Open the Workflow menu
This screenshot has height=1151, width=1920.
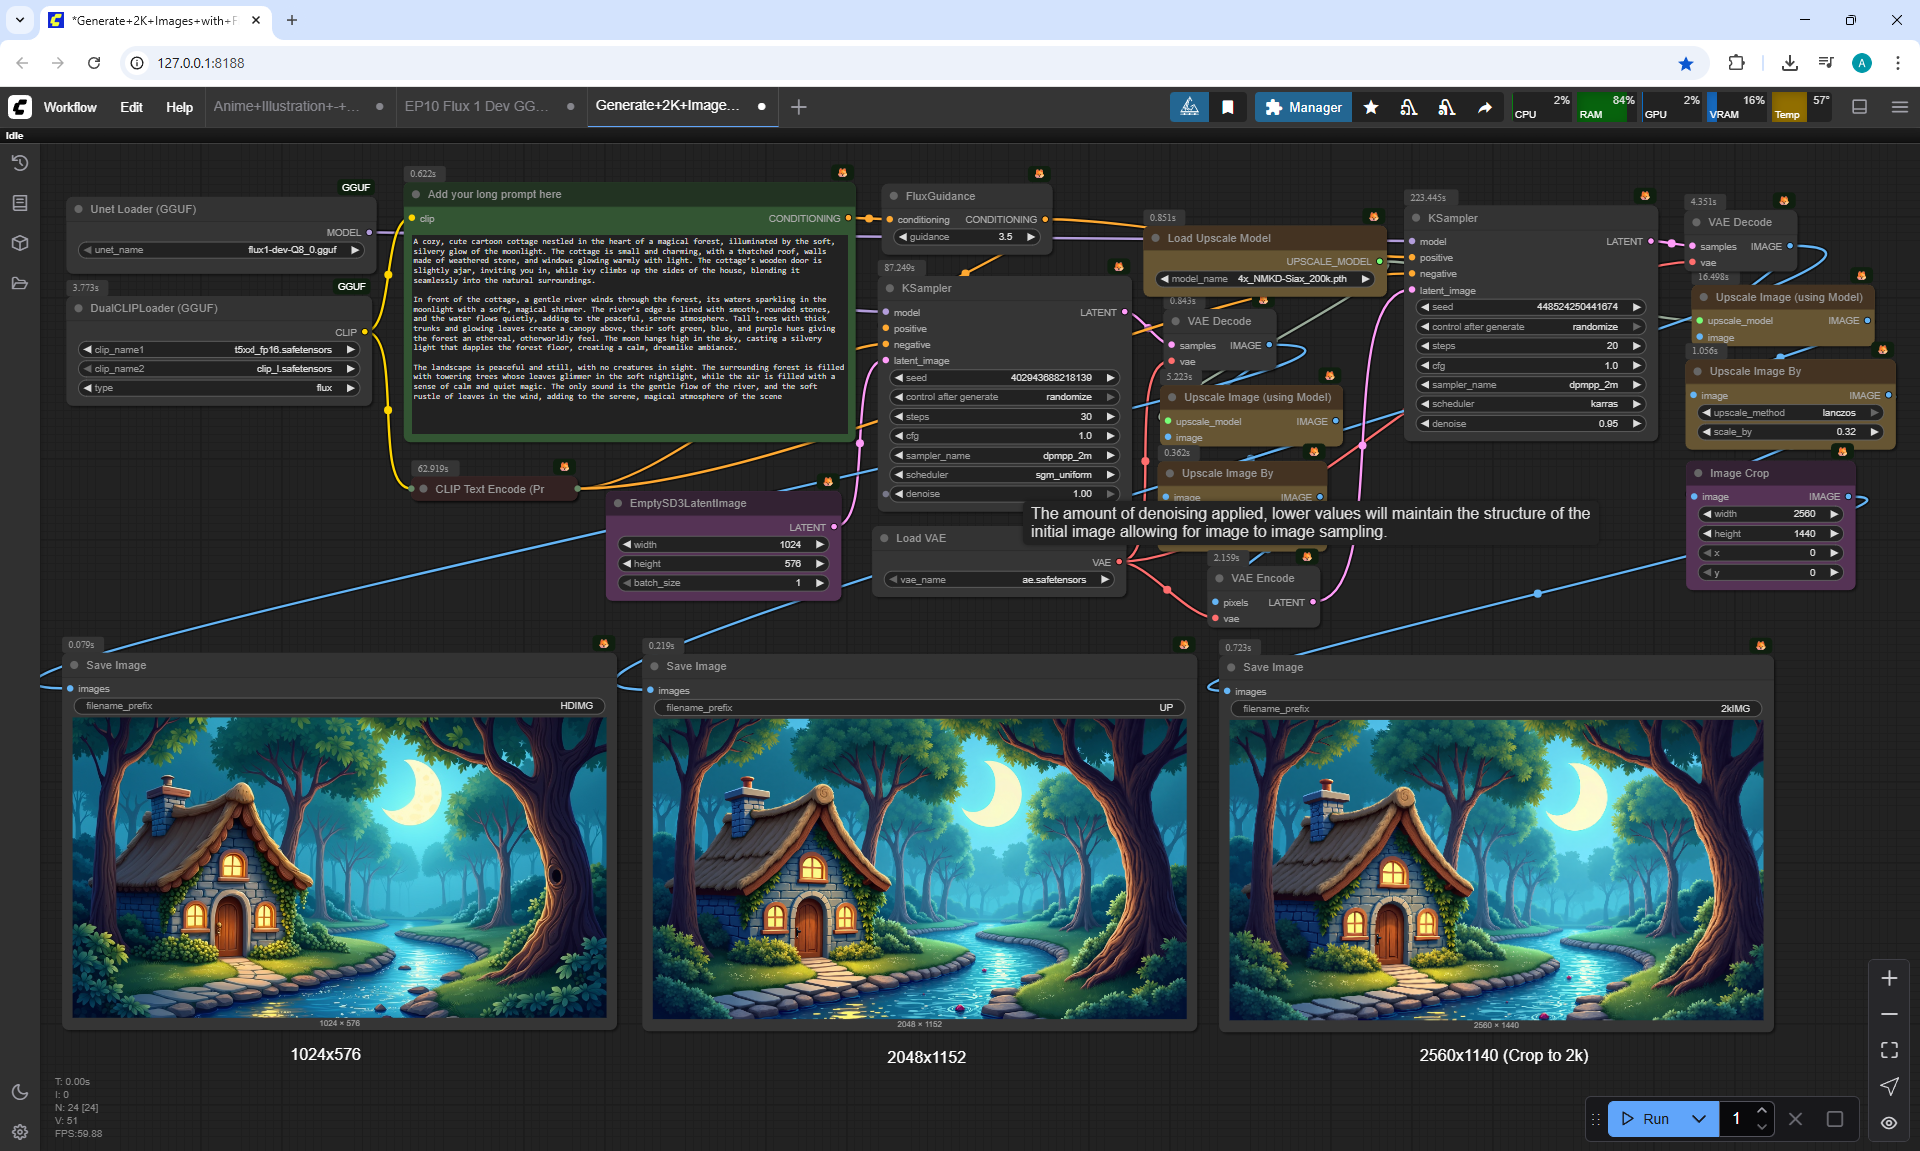[70, 107]
